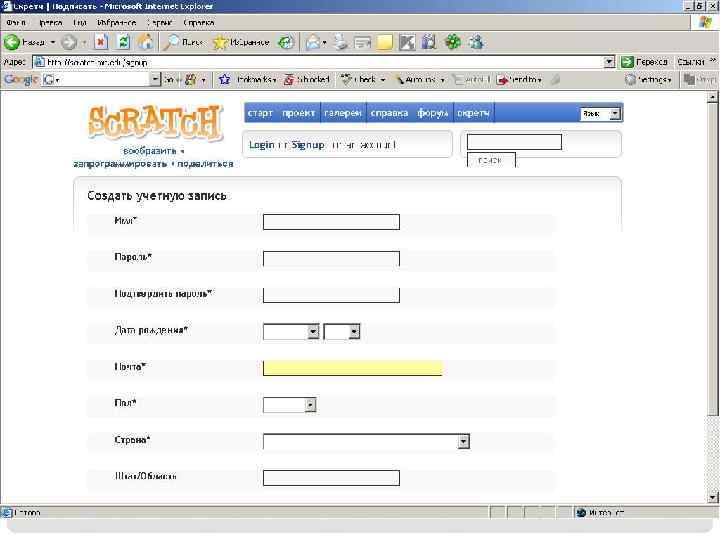Open the Edit (Правка) menu
This screenshot has height=540, width=720.
[51, 22]
